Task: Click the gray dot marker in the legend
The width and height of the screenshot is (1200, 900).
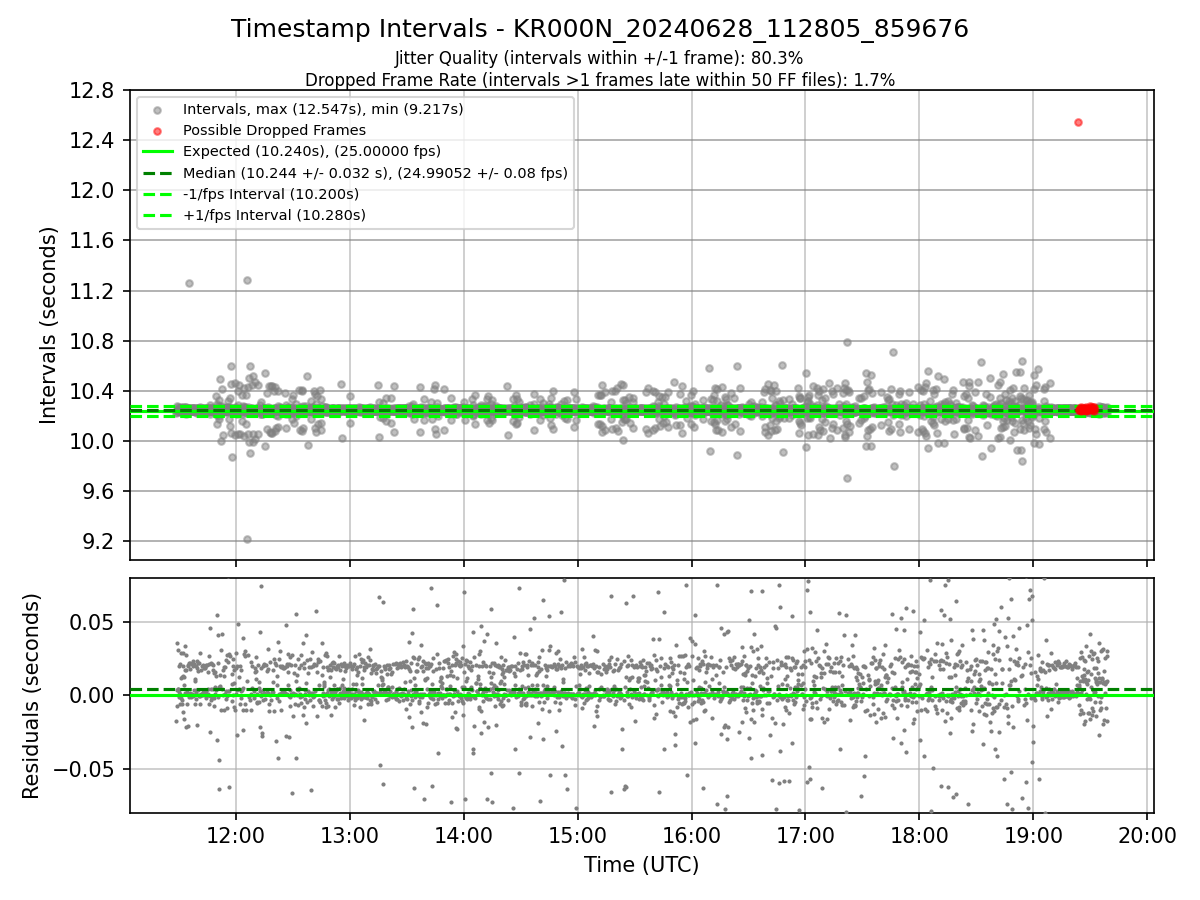Action: coord(157,109)
